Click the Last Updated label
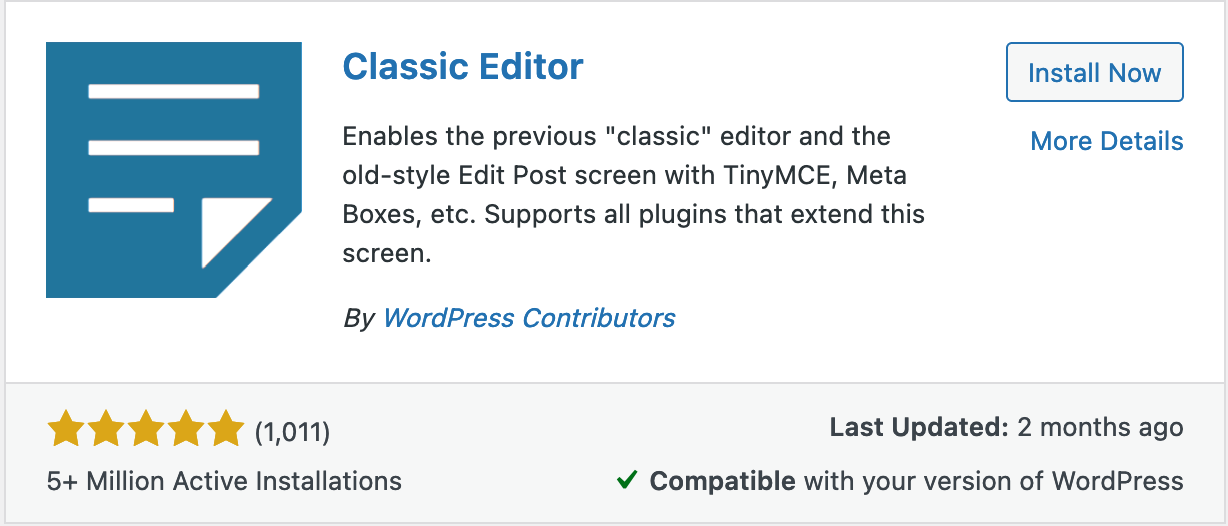The width and height of the screenshot is (1228, 526). 918,428
